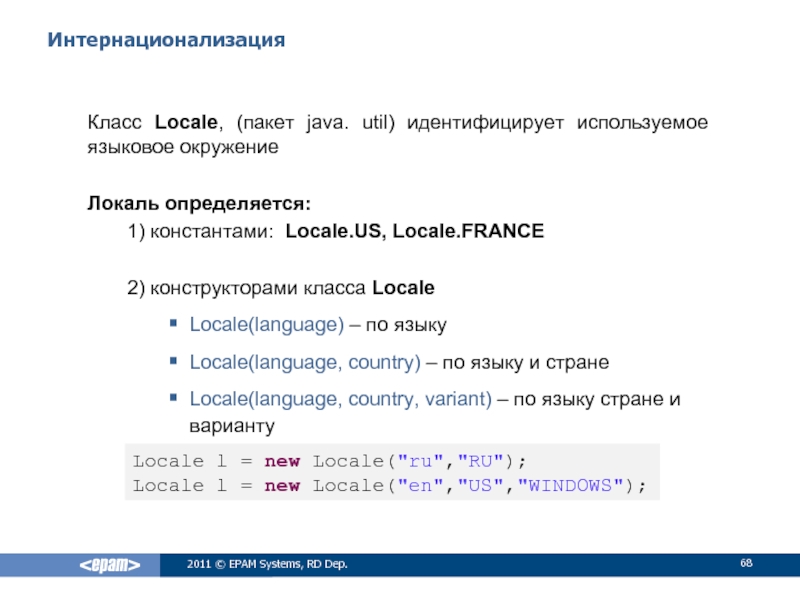Click the bold word Locale in first paragraph
The image size is (800, 600).
(187, 122)
